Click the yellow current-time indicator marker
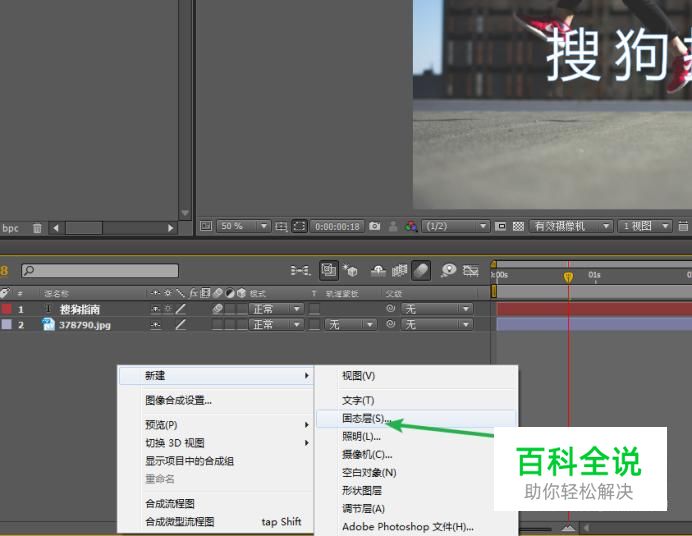 (x=568, y=277)
